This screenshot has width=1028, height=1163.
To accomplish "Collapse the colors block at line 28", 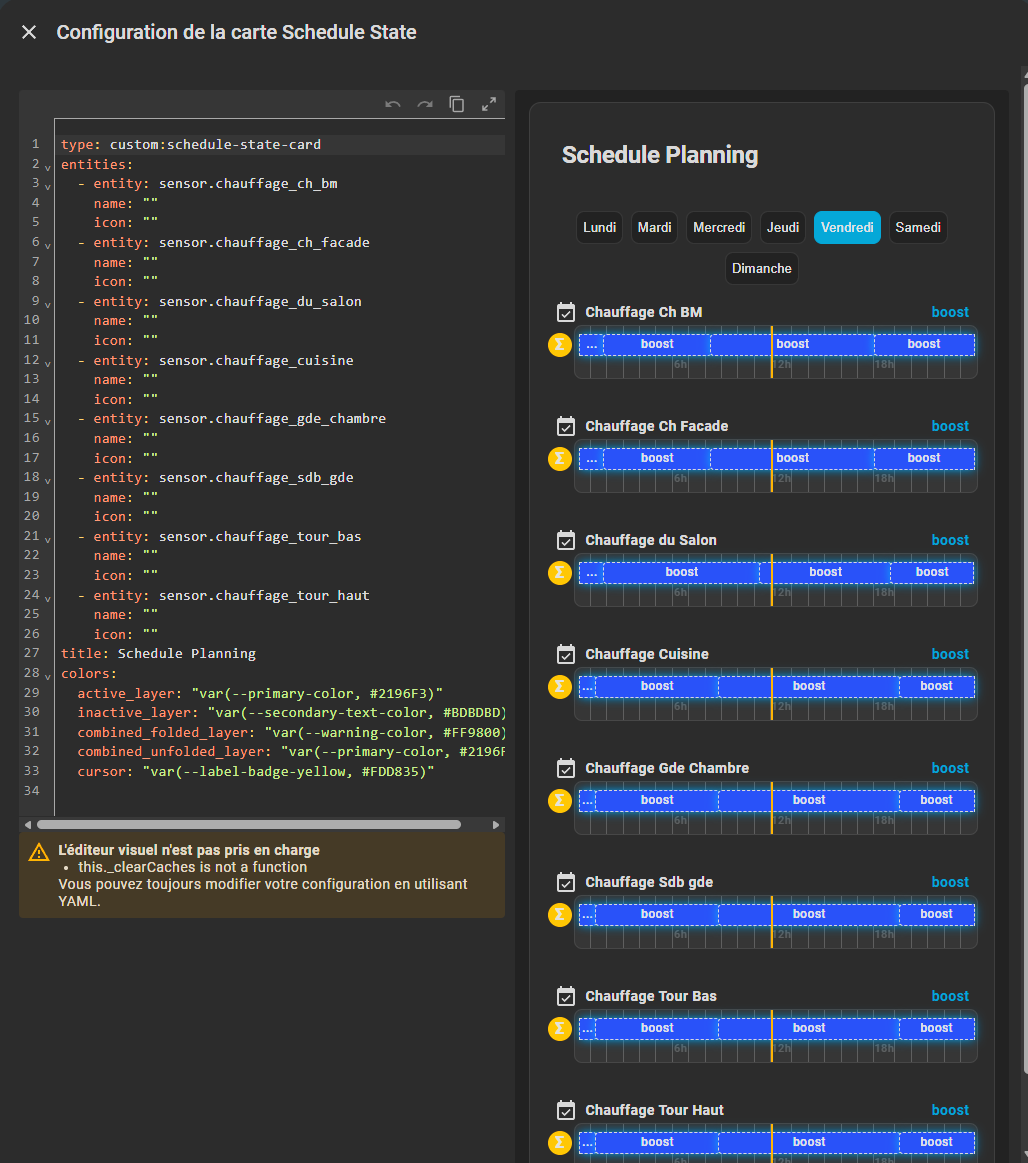I will pyautogui.click(x=47, y=675).
